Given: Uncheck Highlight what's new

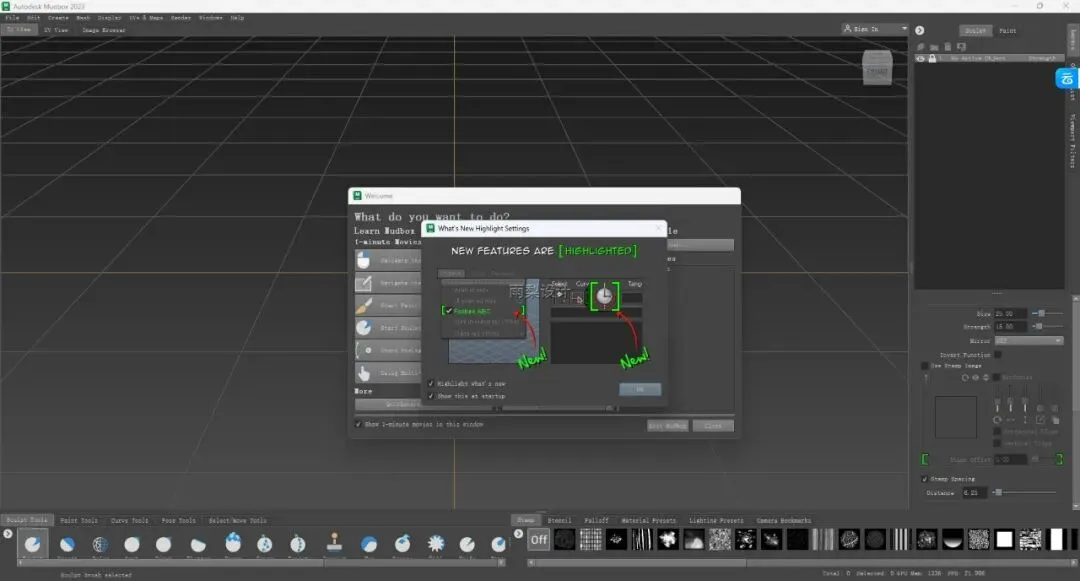Looking at the screenshot, I should point(431,384).
